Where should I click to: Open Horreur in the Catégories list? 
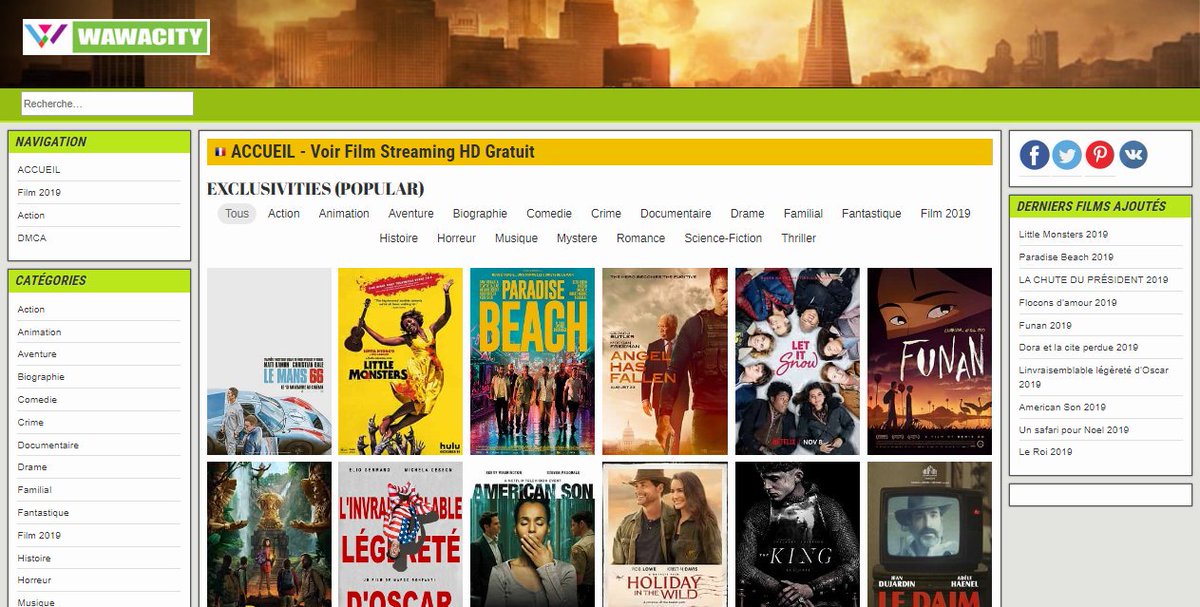(x=34, y=580)
